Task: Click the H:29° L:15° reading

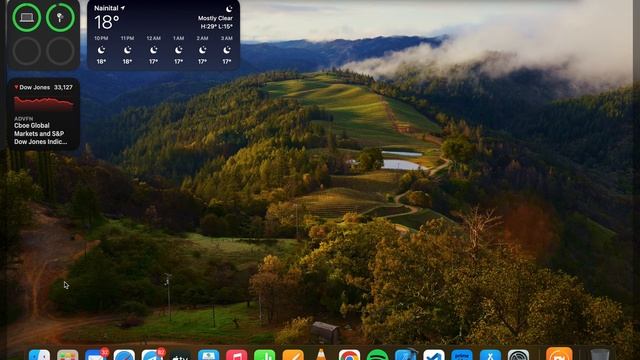Action: tap(217, 27)
